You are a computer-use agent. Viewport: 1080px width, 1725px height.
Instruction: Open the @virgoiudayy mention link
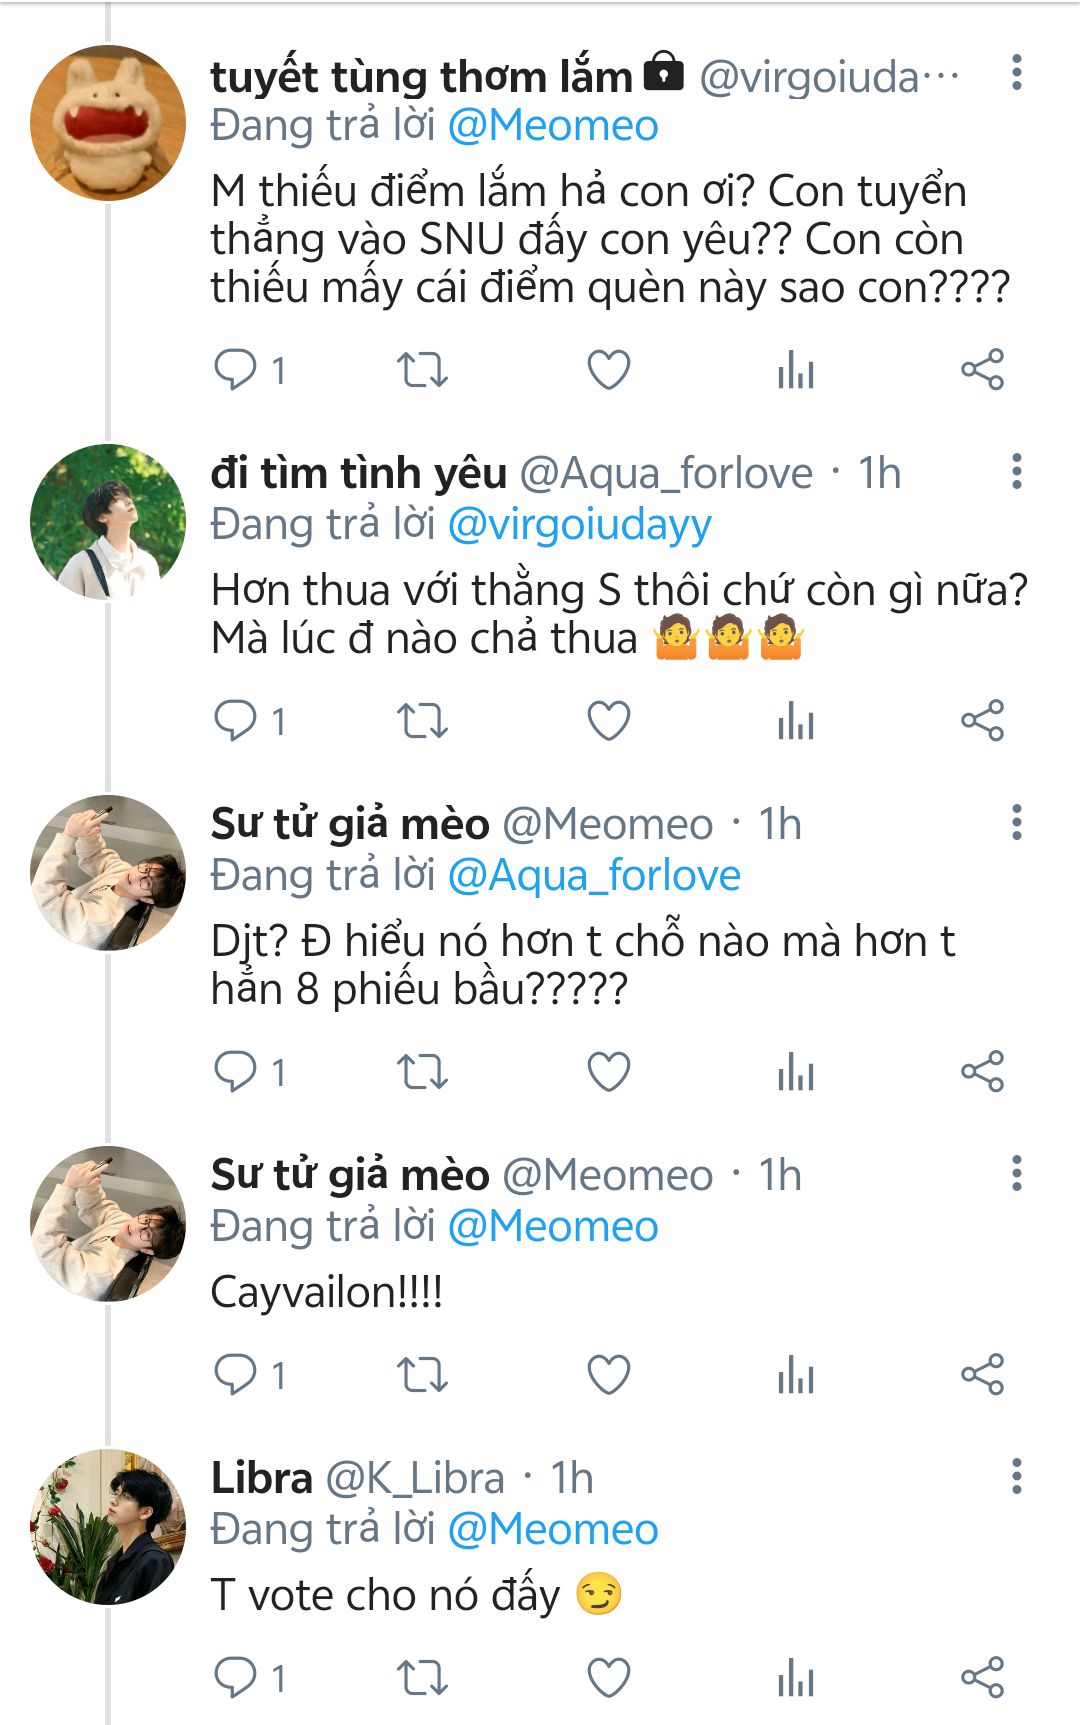click(579, 524)
